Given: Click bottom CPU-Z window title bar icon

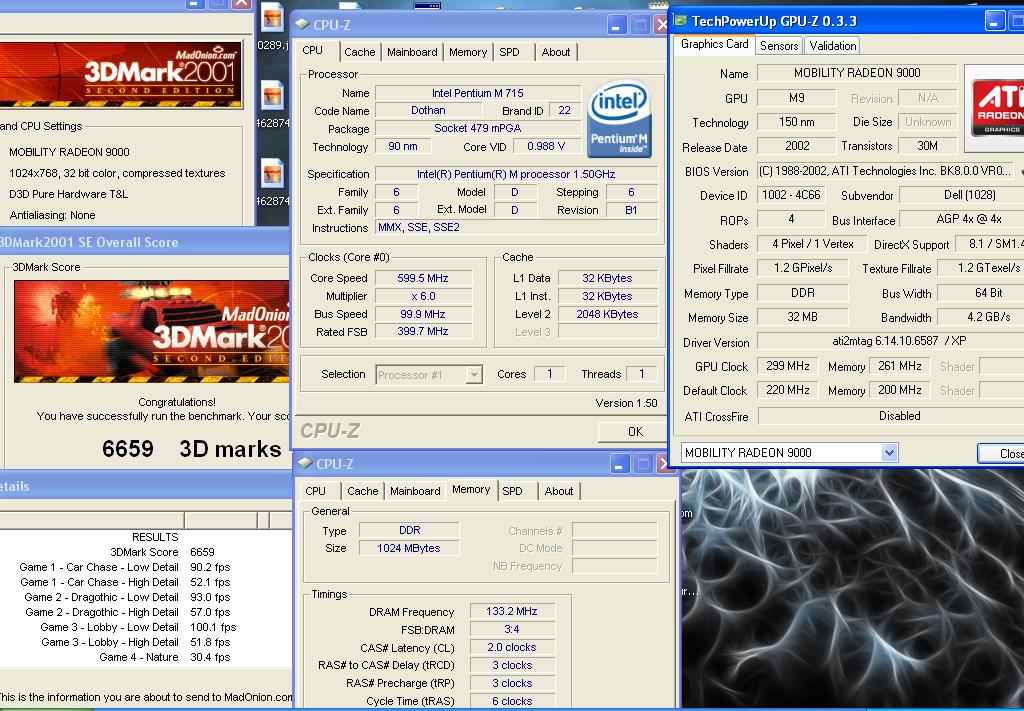Looking at the screenshot, I should [x=305, y=464].
